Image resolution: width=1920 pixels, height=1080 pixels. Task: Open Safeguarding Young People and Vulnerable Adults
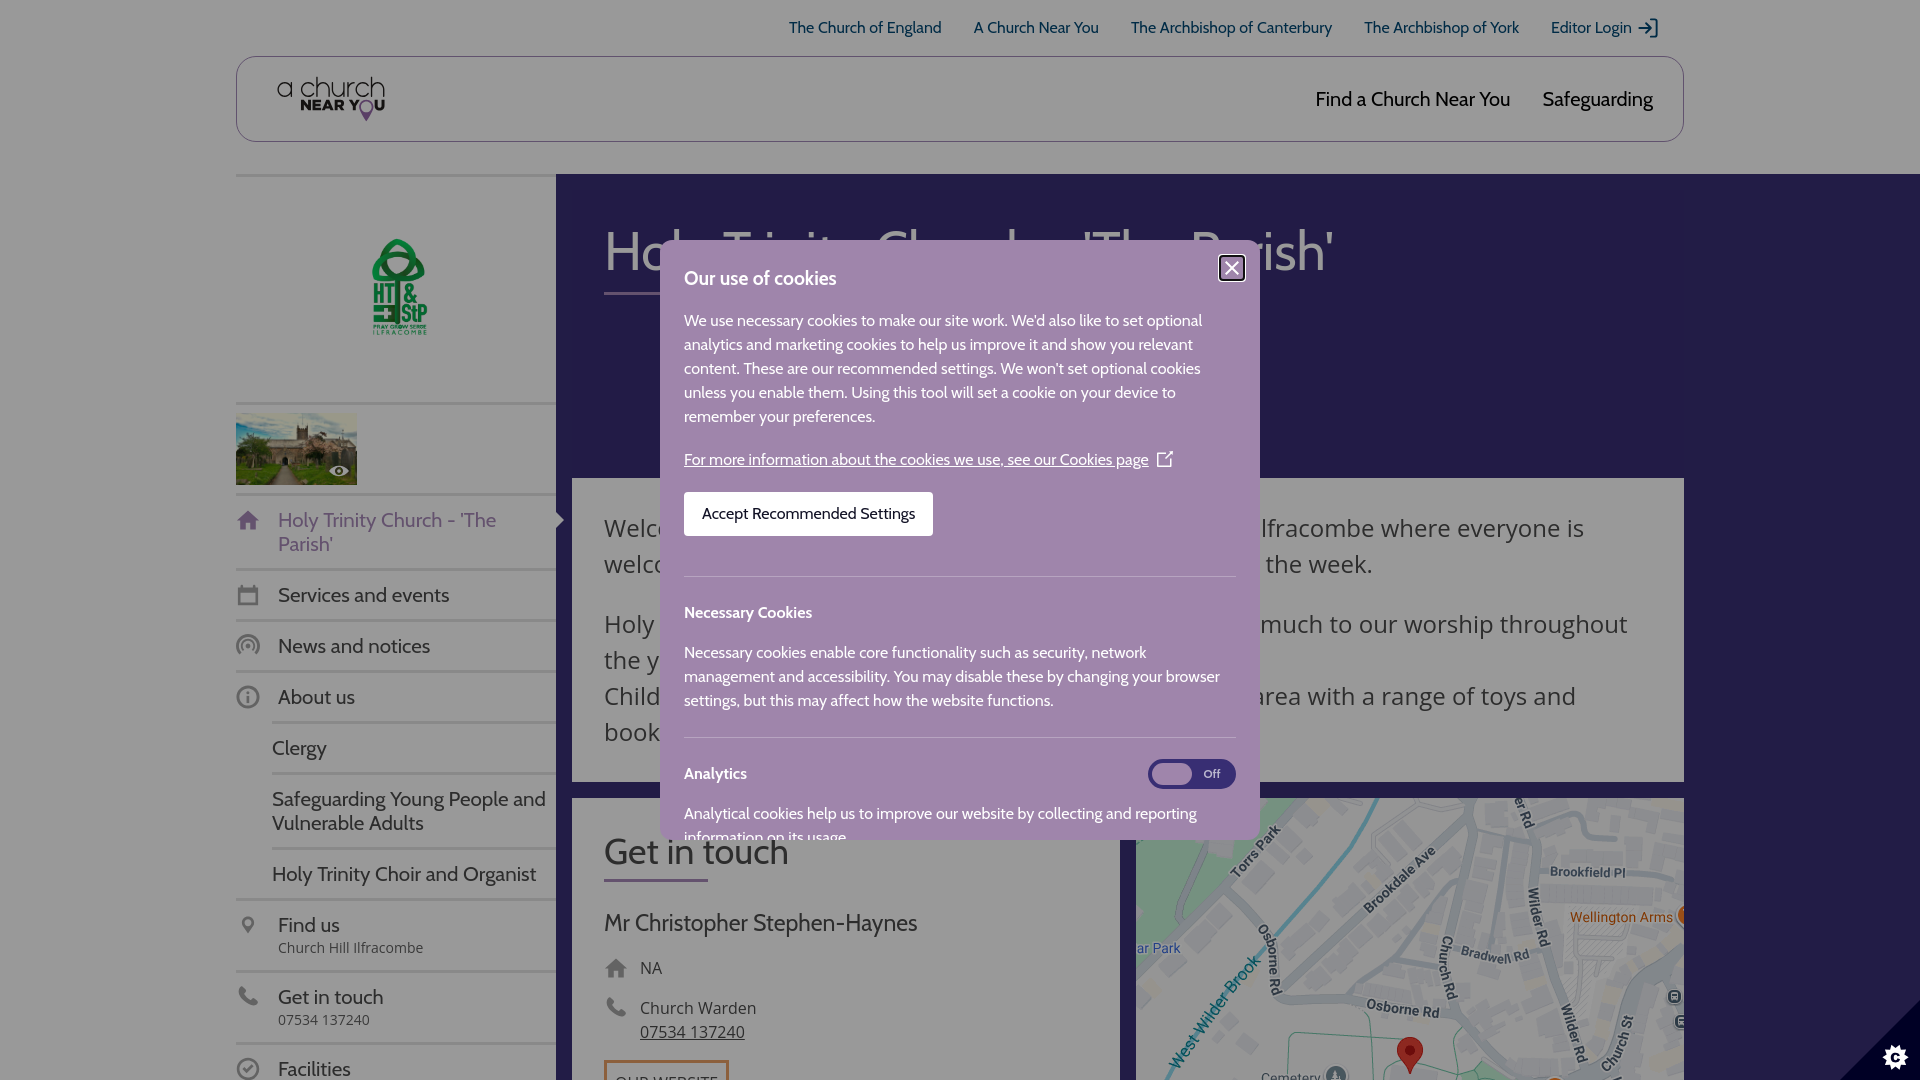point(409,811)
